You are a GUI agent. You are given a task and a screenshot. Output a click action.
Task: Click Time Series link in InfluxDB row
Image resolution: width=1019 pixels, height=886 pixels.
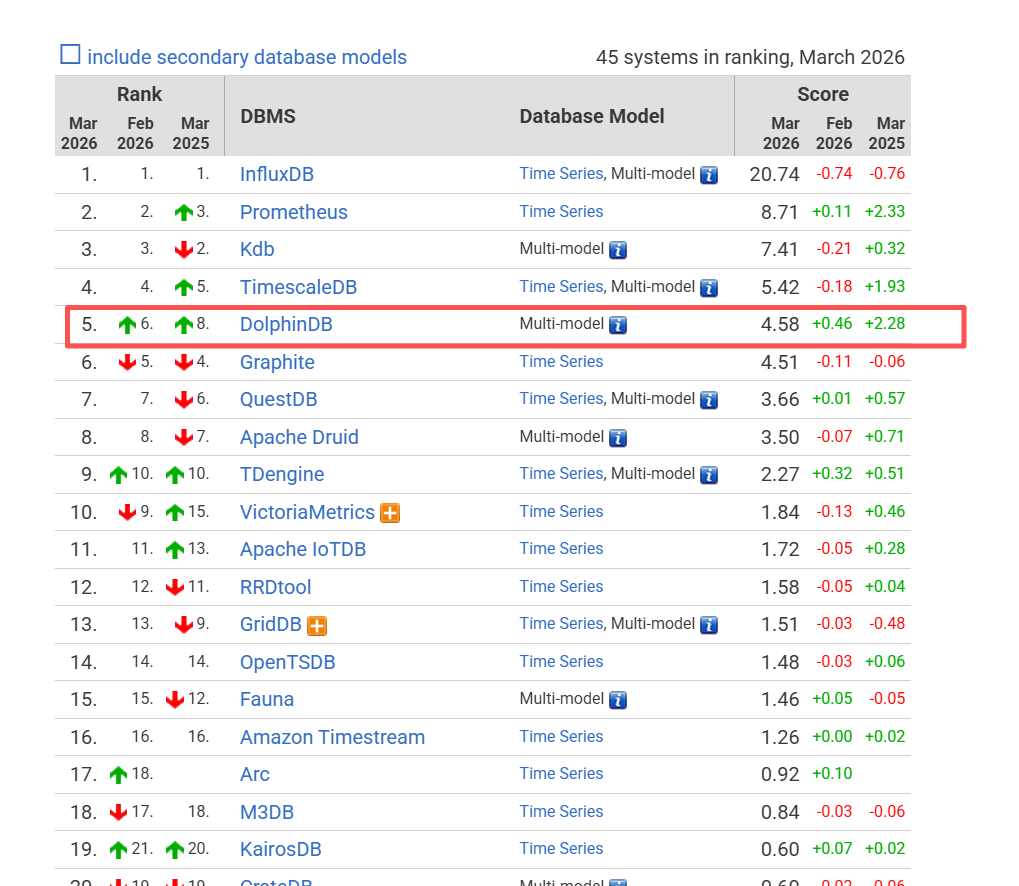pyautogui.click(x=561, y=174)
